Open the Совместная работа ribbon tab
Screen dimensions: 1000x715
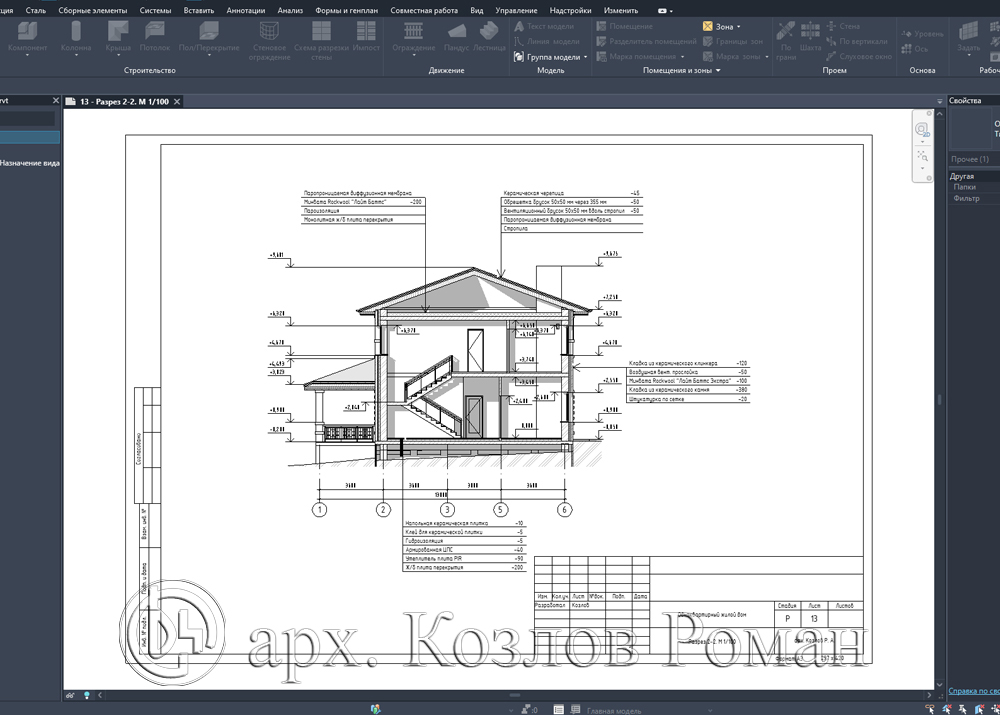(424, 10)
